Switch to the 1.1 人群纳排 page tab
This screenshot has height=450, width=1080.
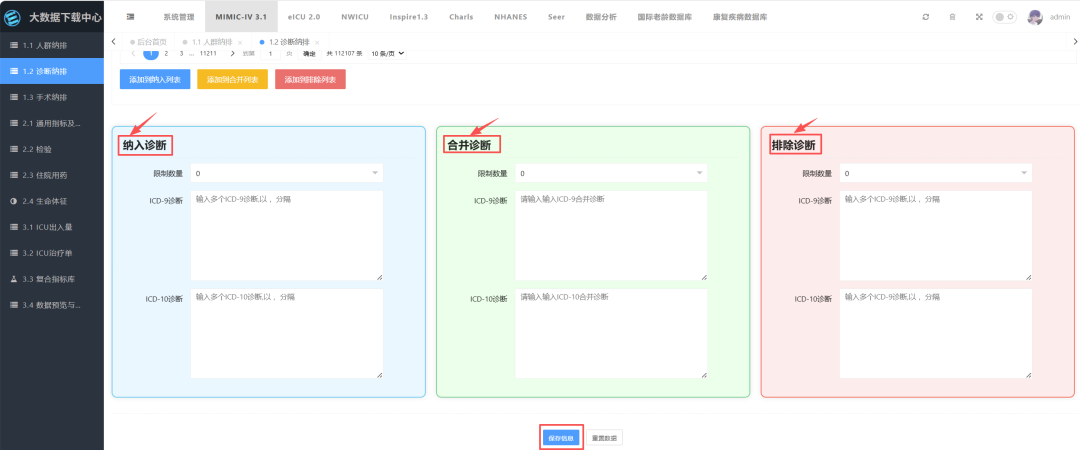tap(211, 42)
